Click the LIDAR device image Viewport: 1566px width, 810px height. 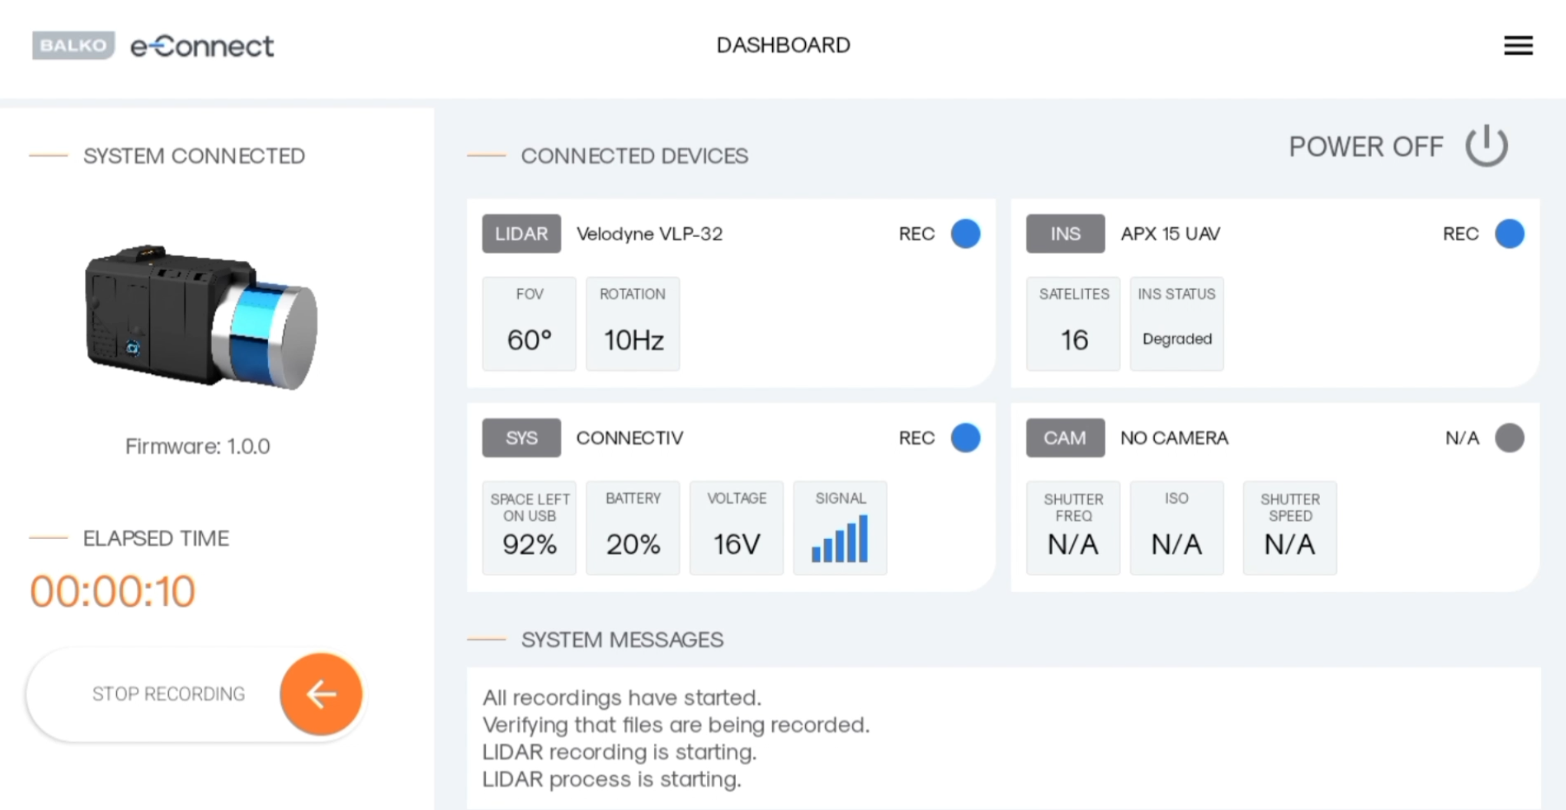201,316
